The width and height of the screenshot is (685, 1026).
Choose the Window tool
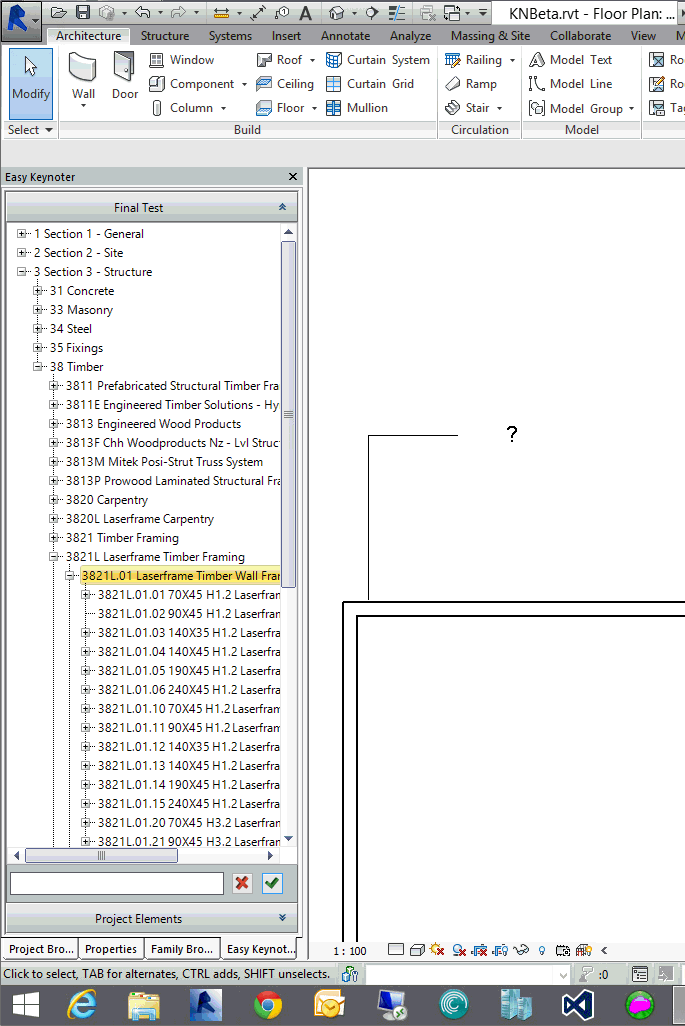click(182, 60)
